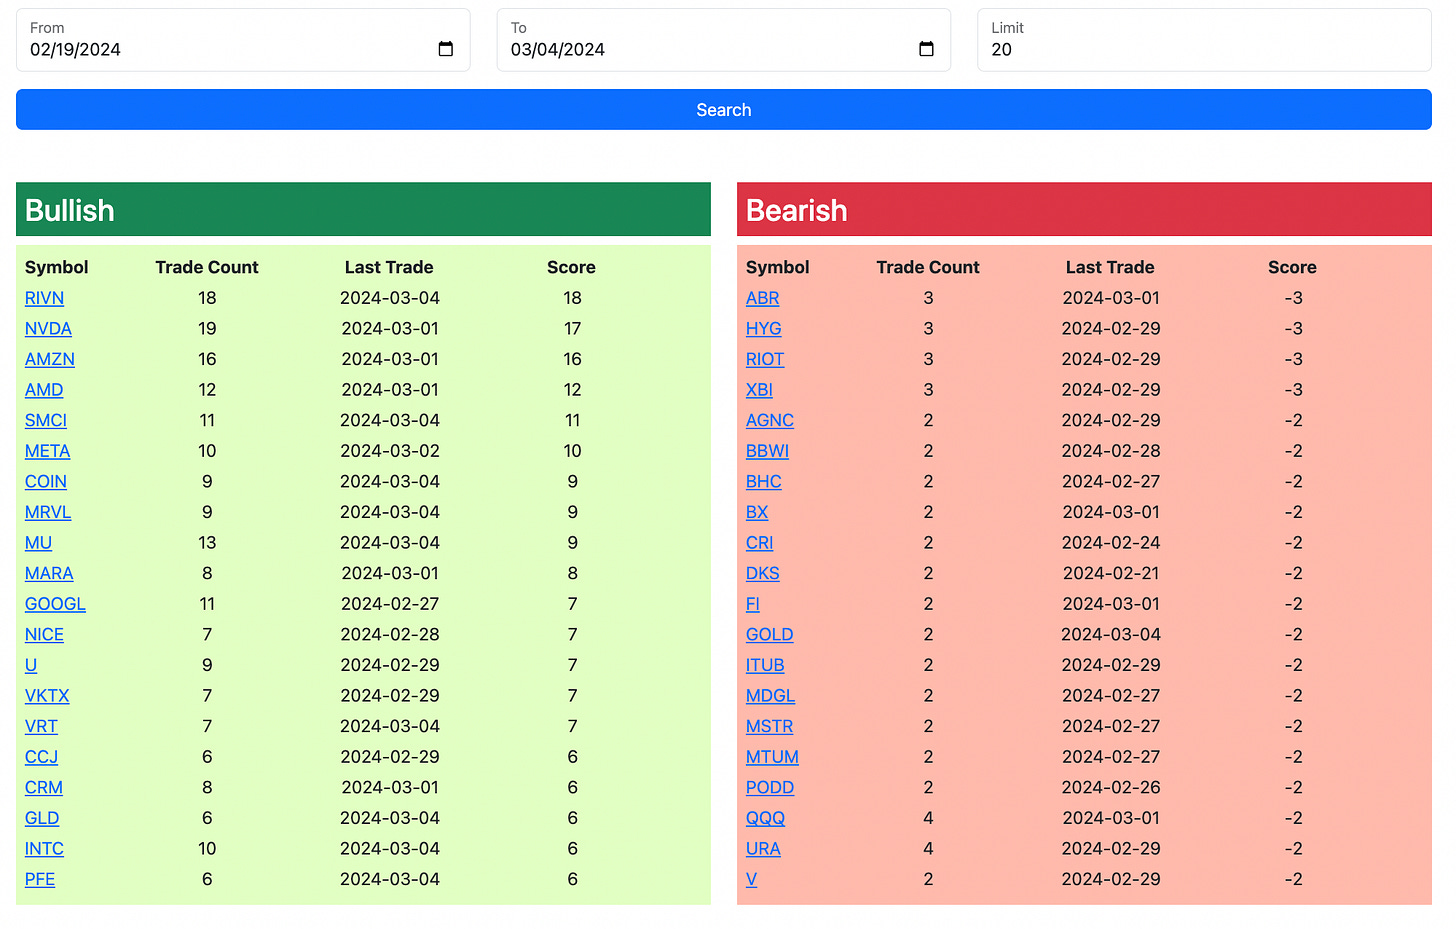Open the AMZN symbol link
The image size is (1456, 929).
[50, 359]
